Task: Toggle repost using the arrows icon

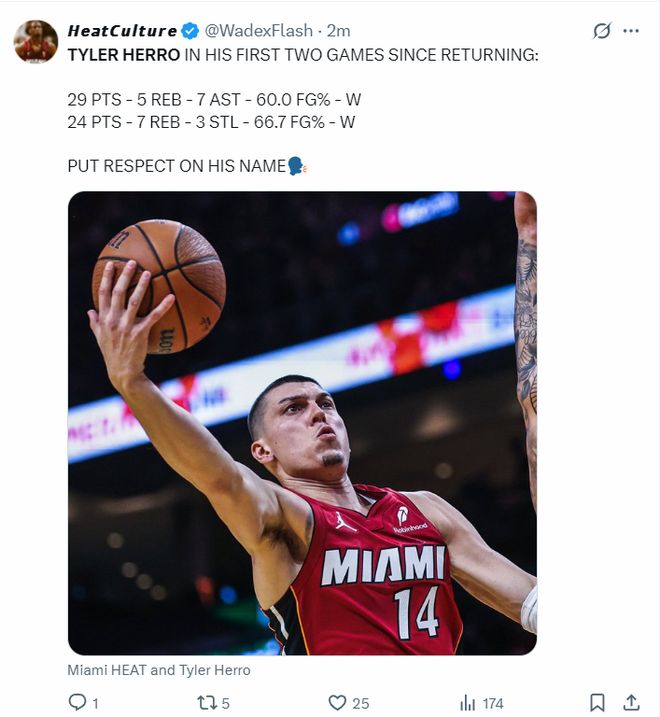Action: point(207,703)
